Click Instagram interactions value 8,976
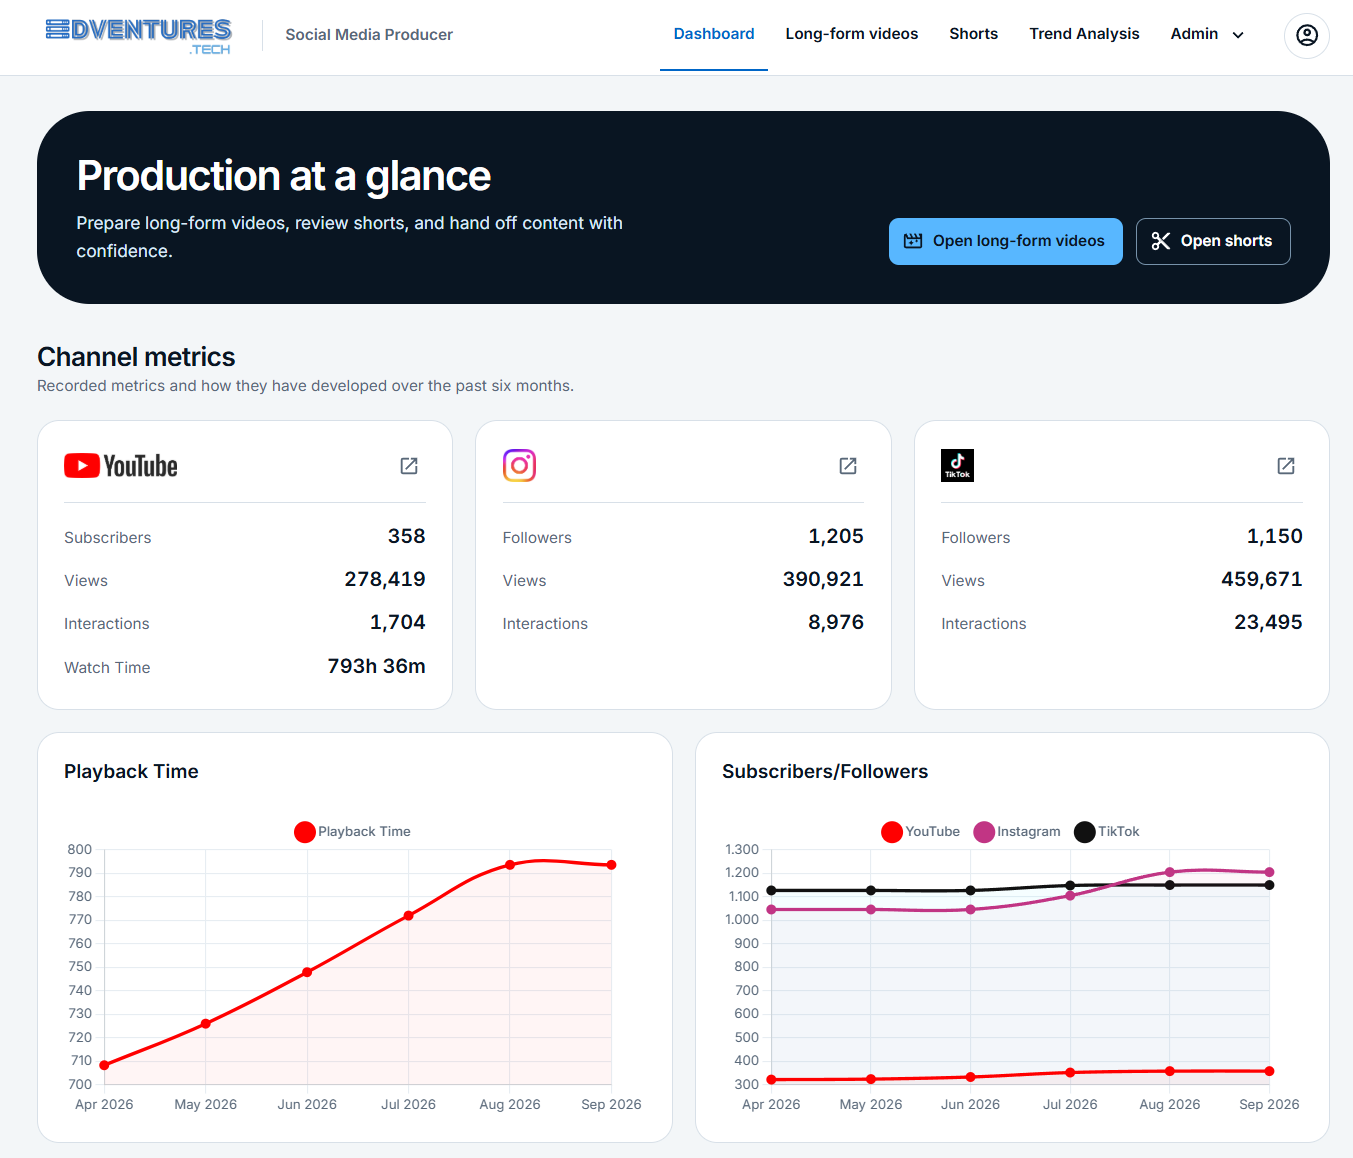The height and width of the screenshot is (1158, 1353). click(x=836, y=622)
